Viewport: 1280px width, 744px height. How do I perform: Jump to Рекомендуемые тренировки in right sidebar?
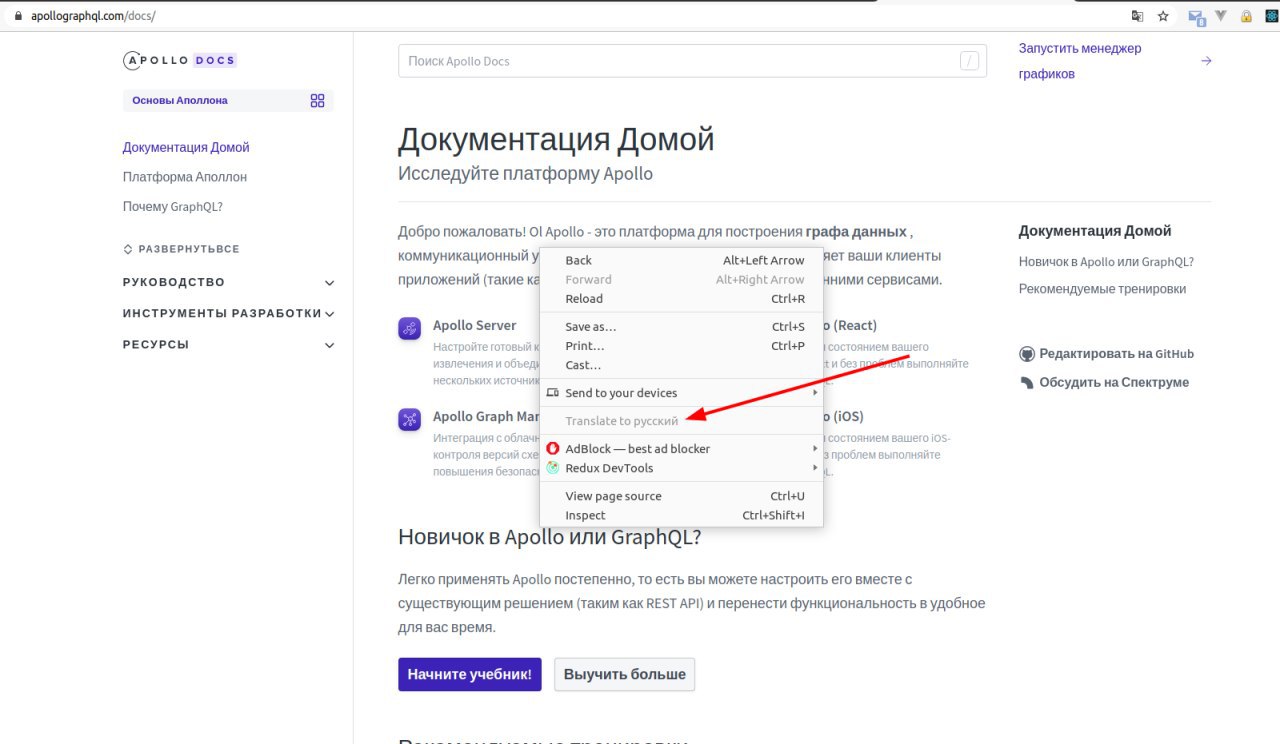click(1102, 289)
